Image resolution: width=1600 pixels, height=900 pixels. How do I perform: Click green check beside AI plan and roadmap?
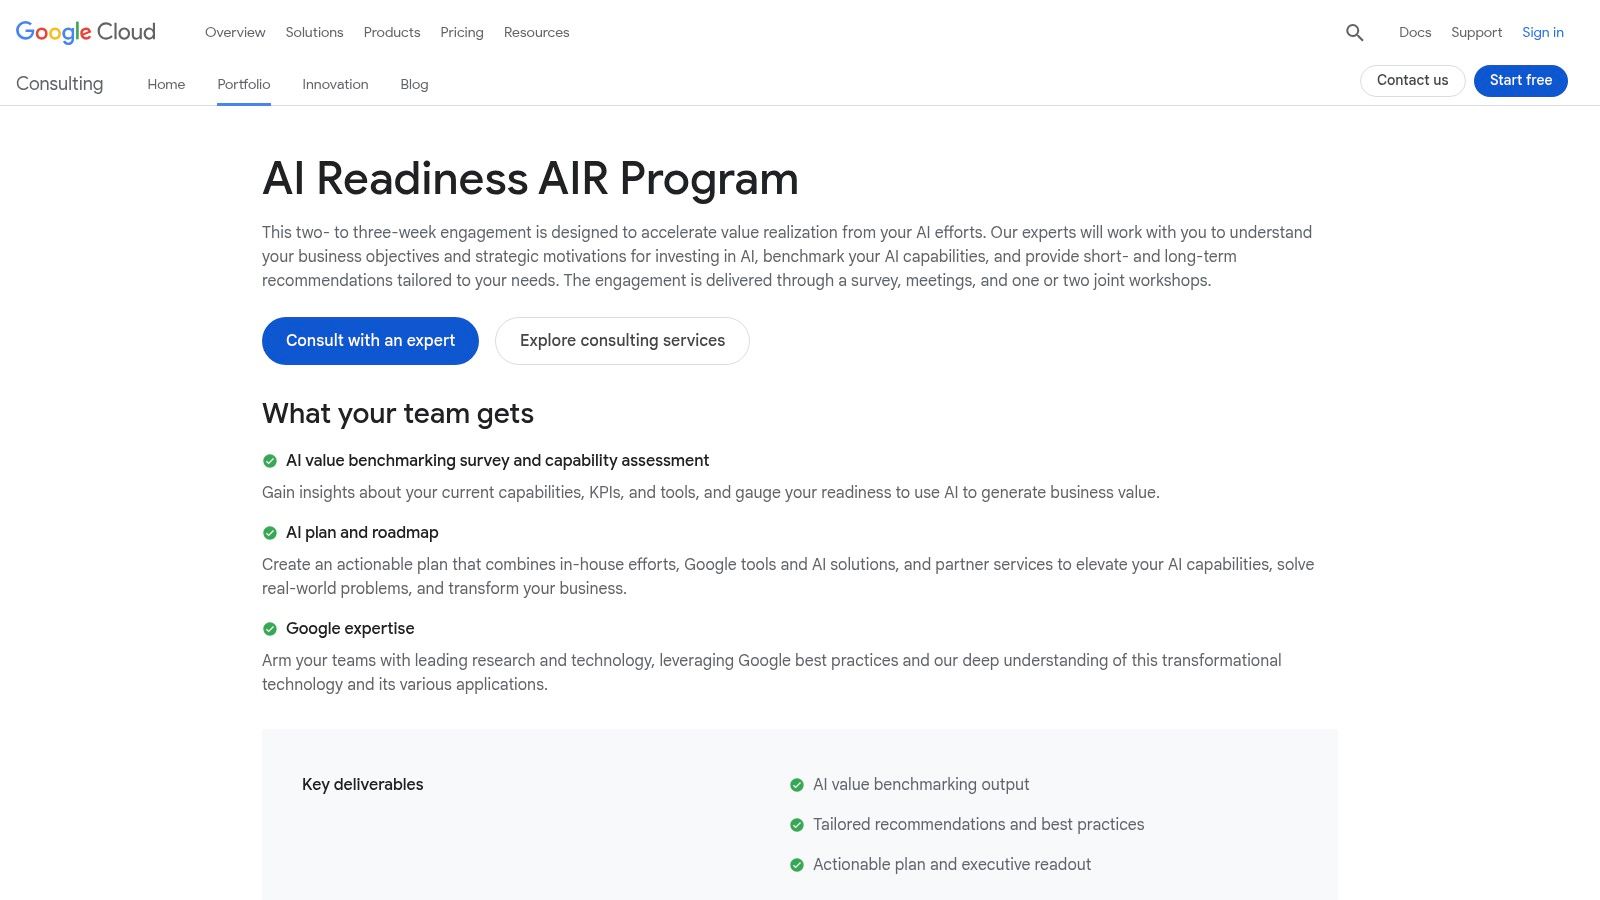tap(270, 533)
